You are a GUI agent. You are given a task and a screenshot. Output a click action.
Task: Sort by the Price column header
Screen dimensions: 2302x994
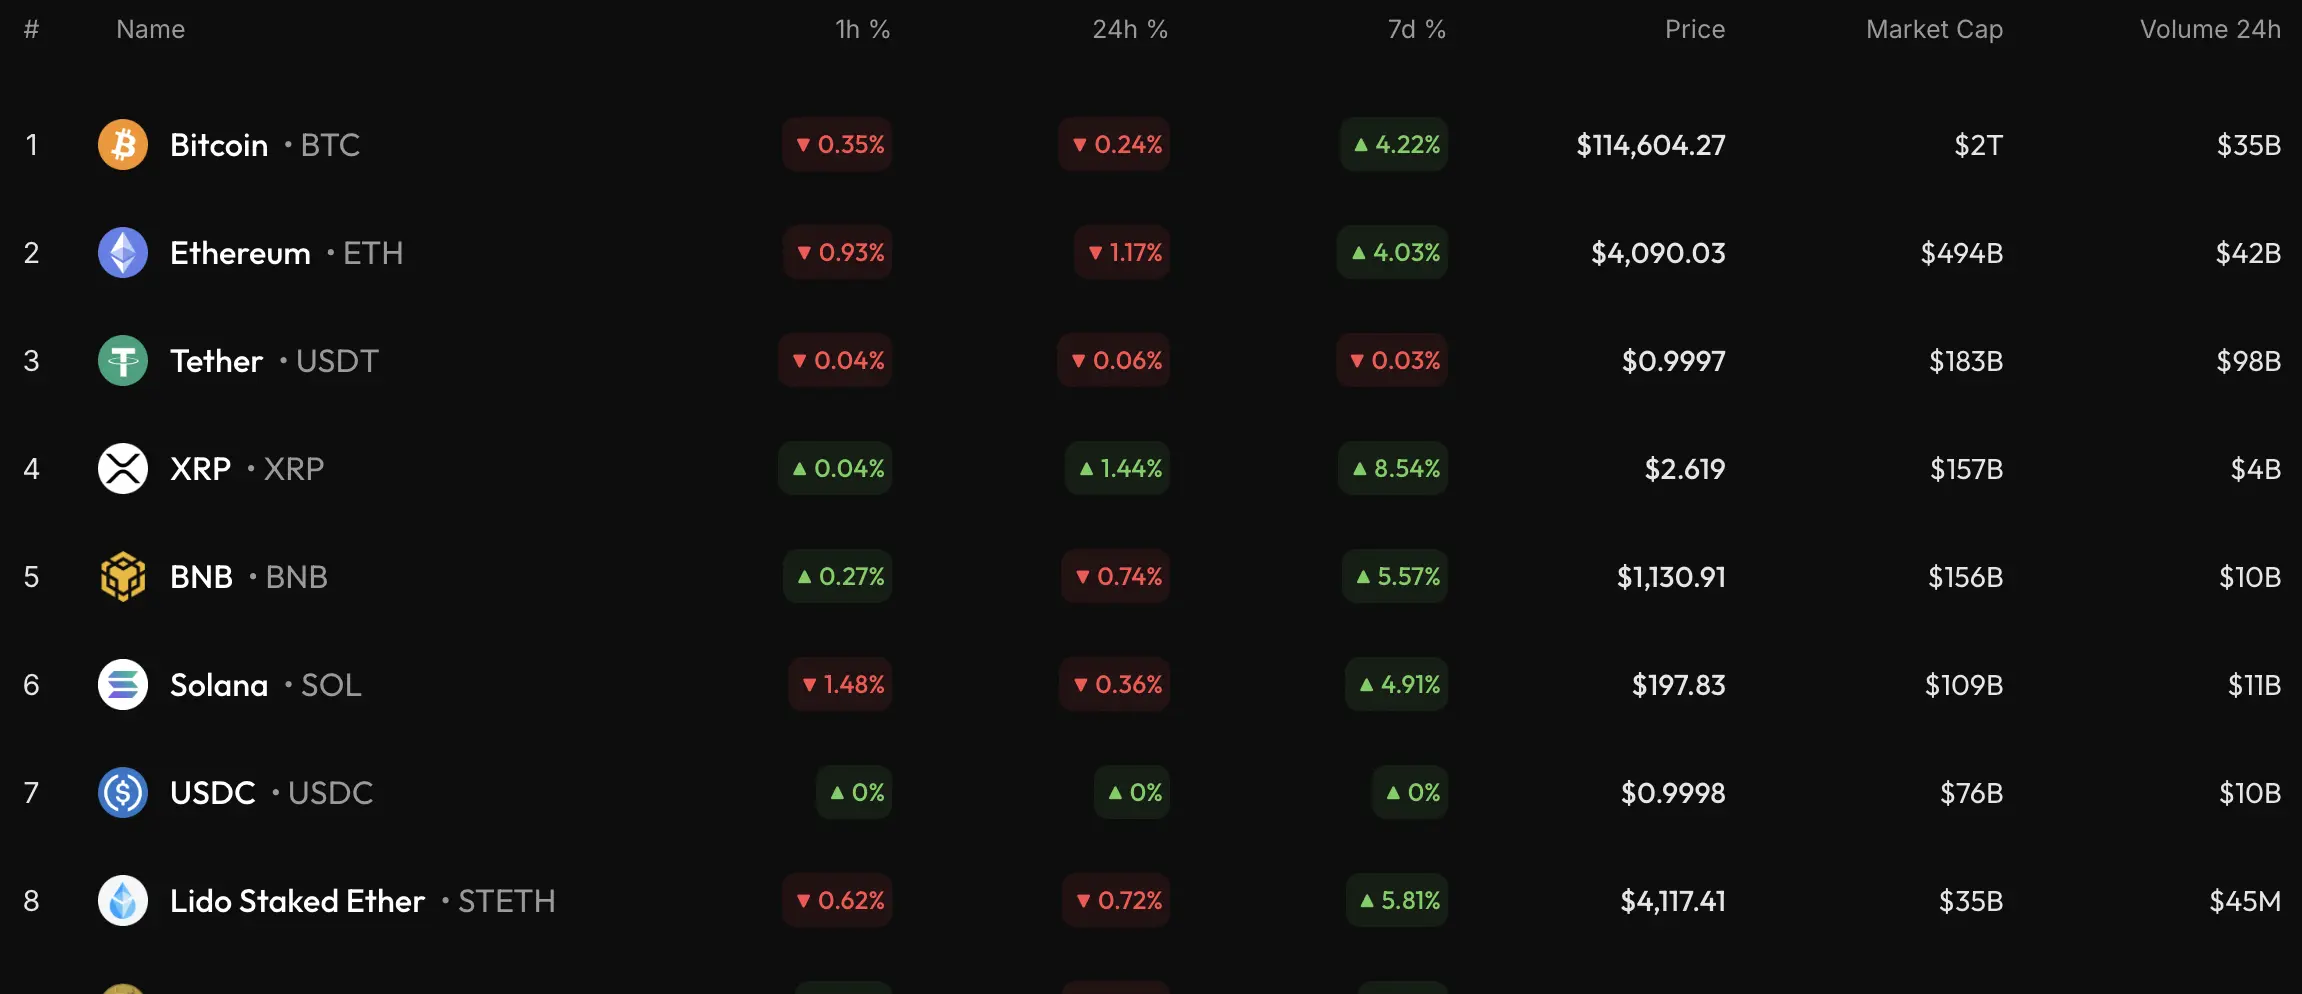tap(1694, 30)
